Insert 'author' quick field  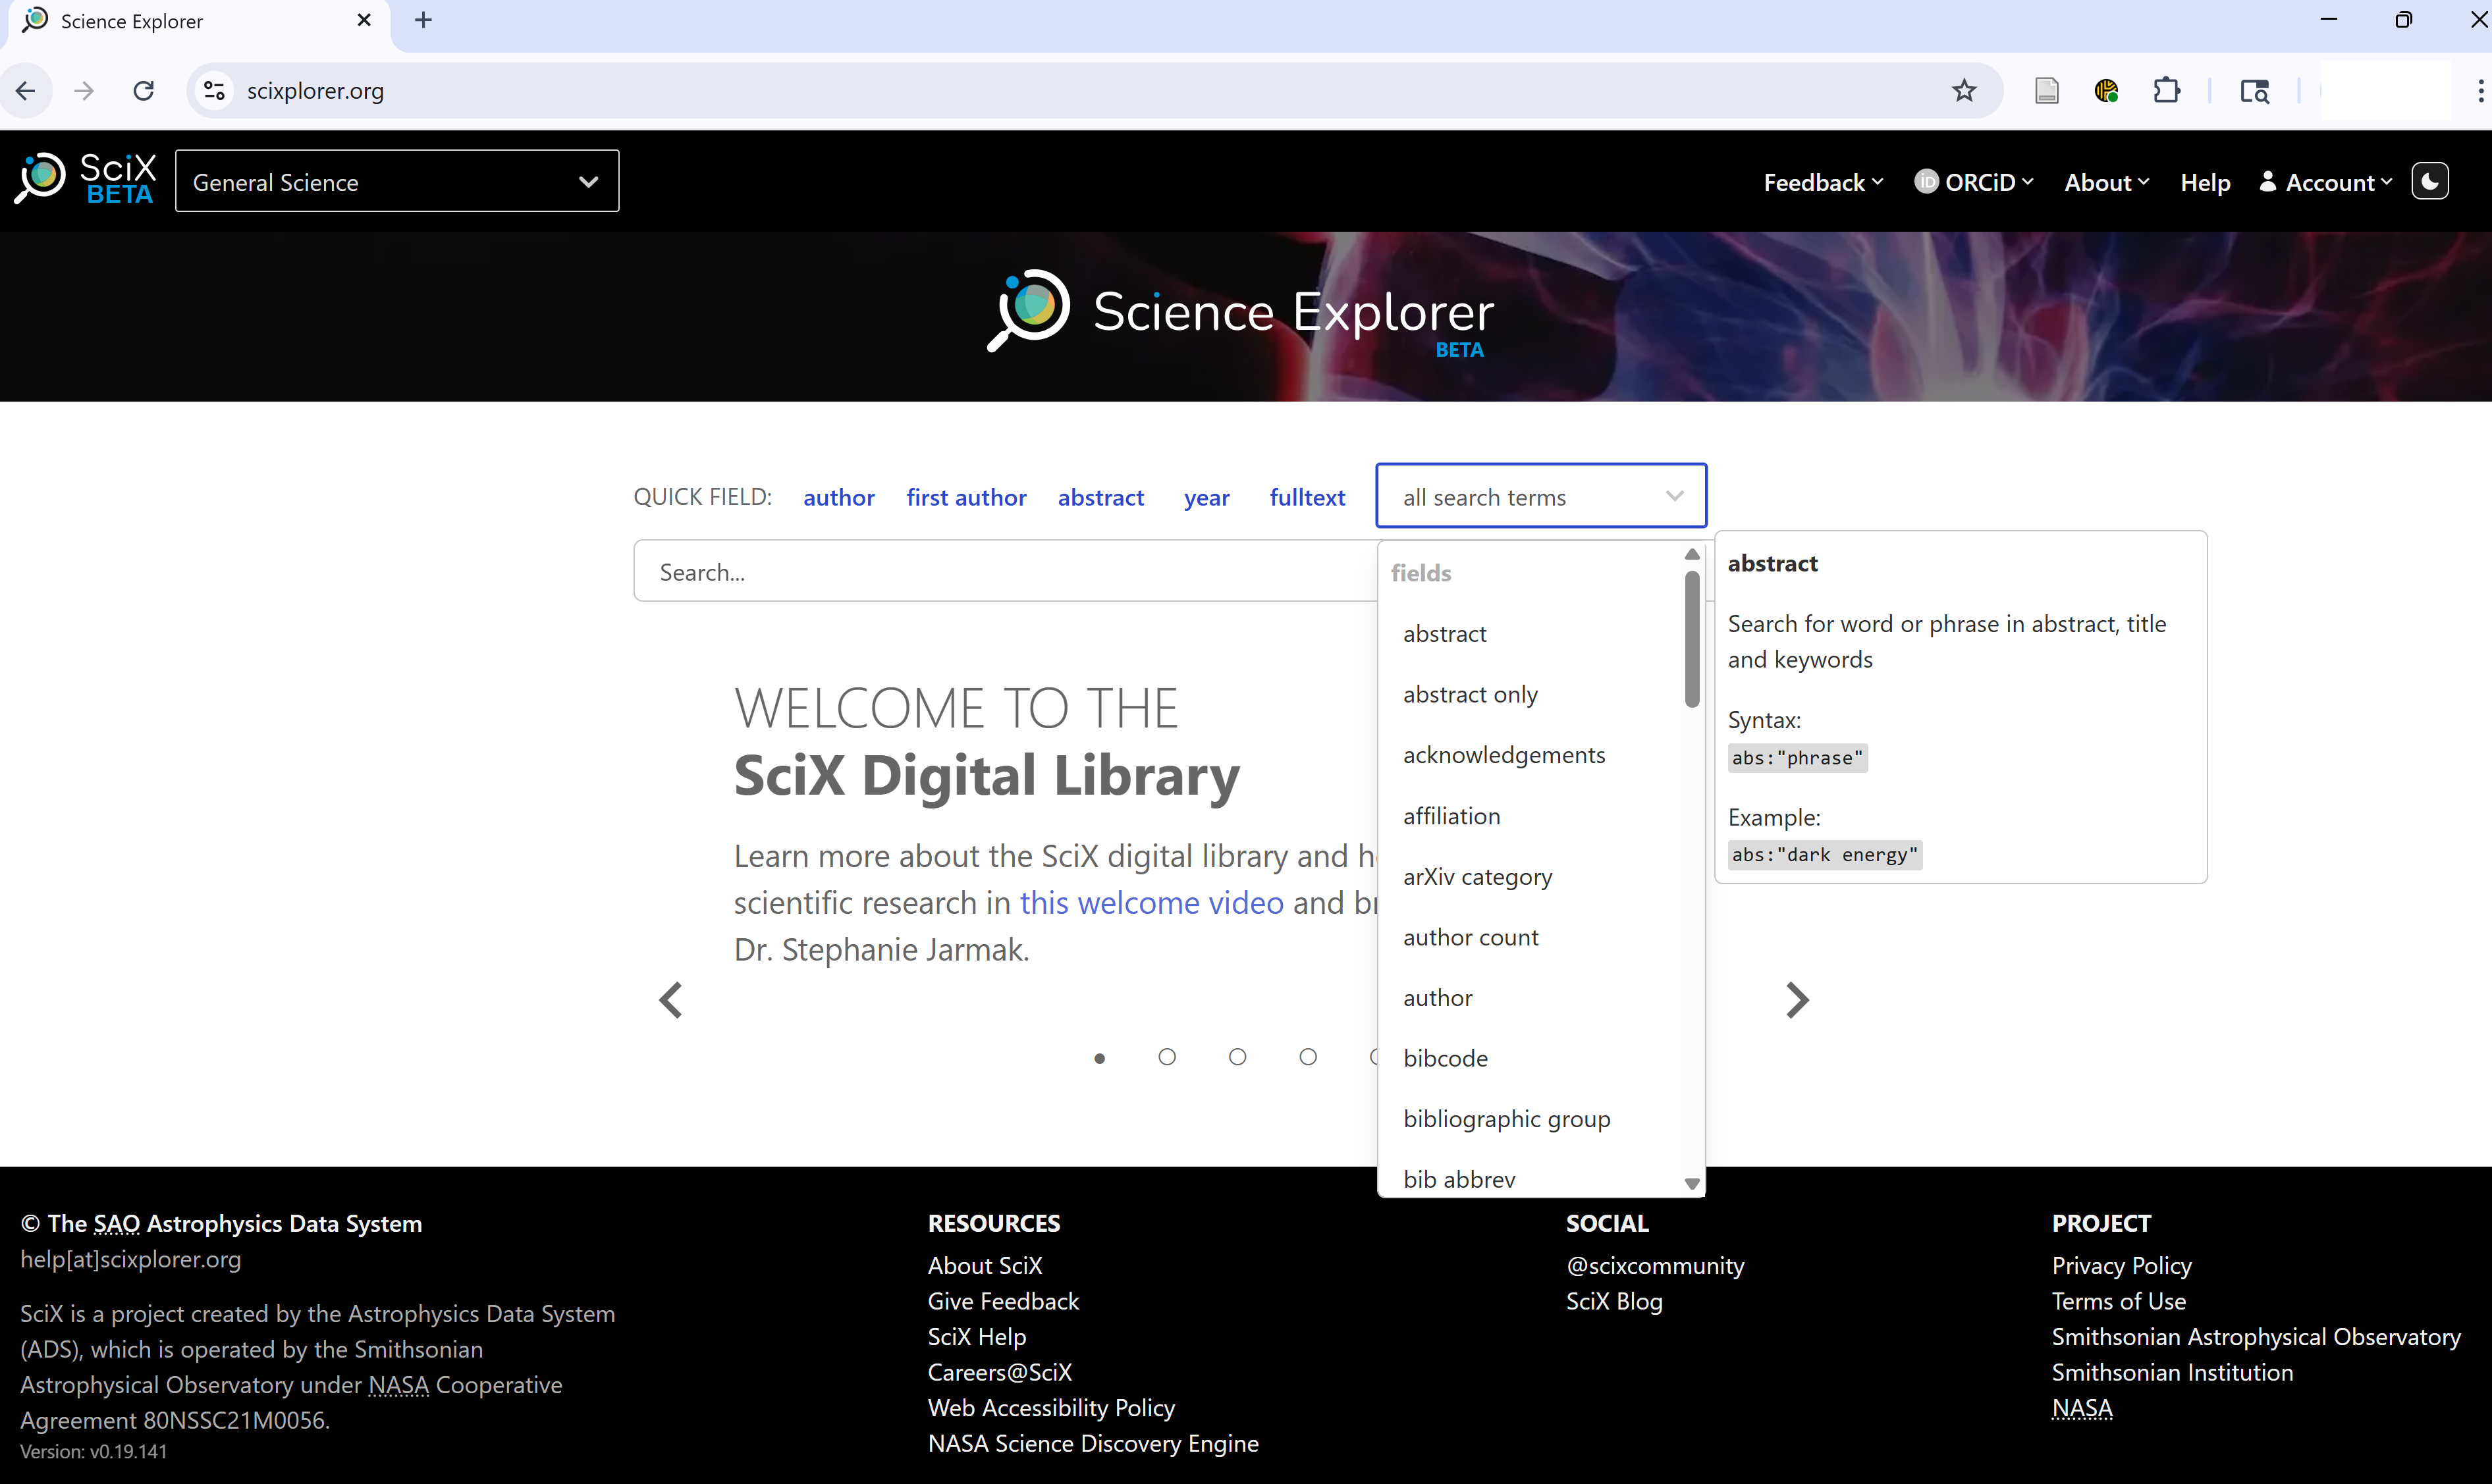click(x=838, y=497)
